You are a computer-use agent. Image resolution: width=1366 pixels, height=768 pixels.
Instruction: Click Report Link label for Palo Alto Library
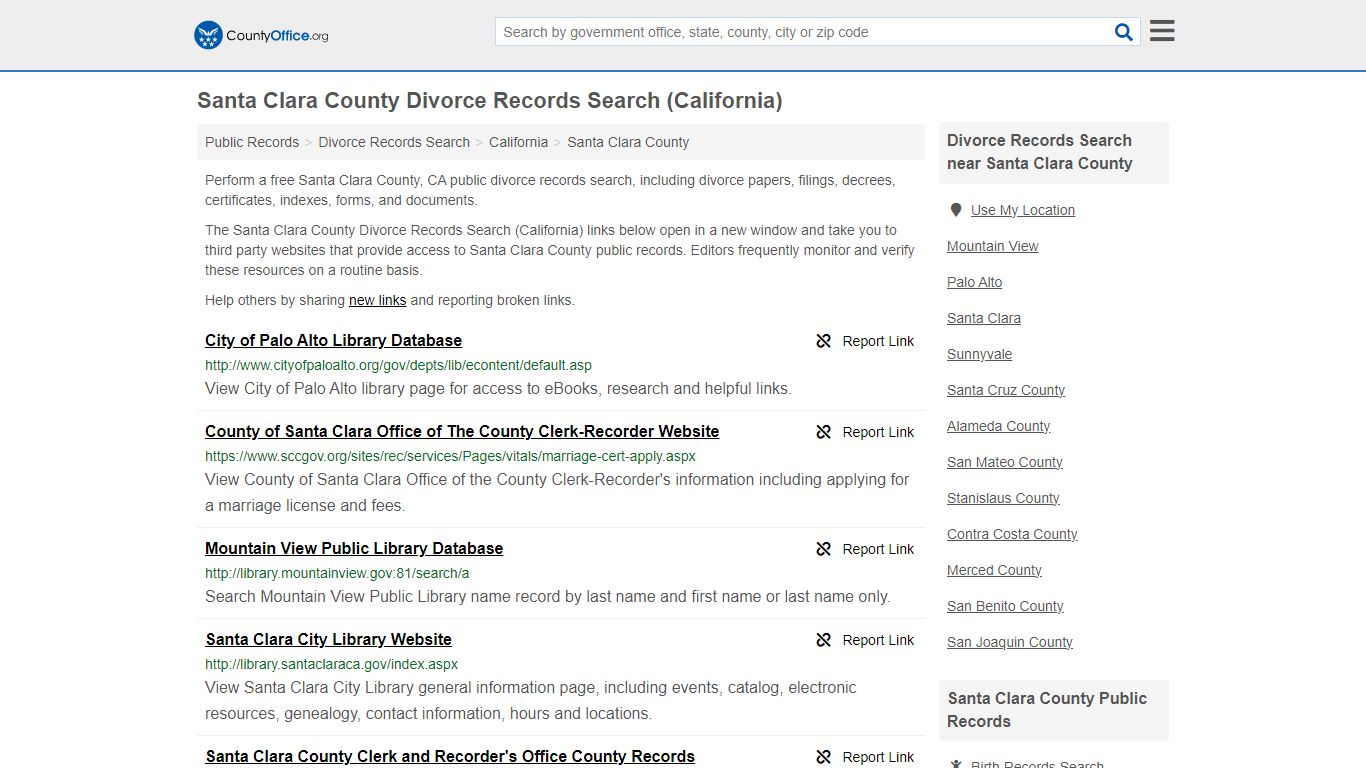coord(878,341)
